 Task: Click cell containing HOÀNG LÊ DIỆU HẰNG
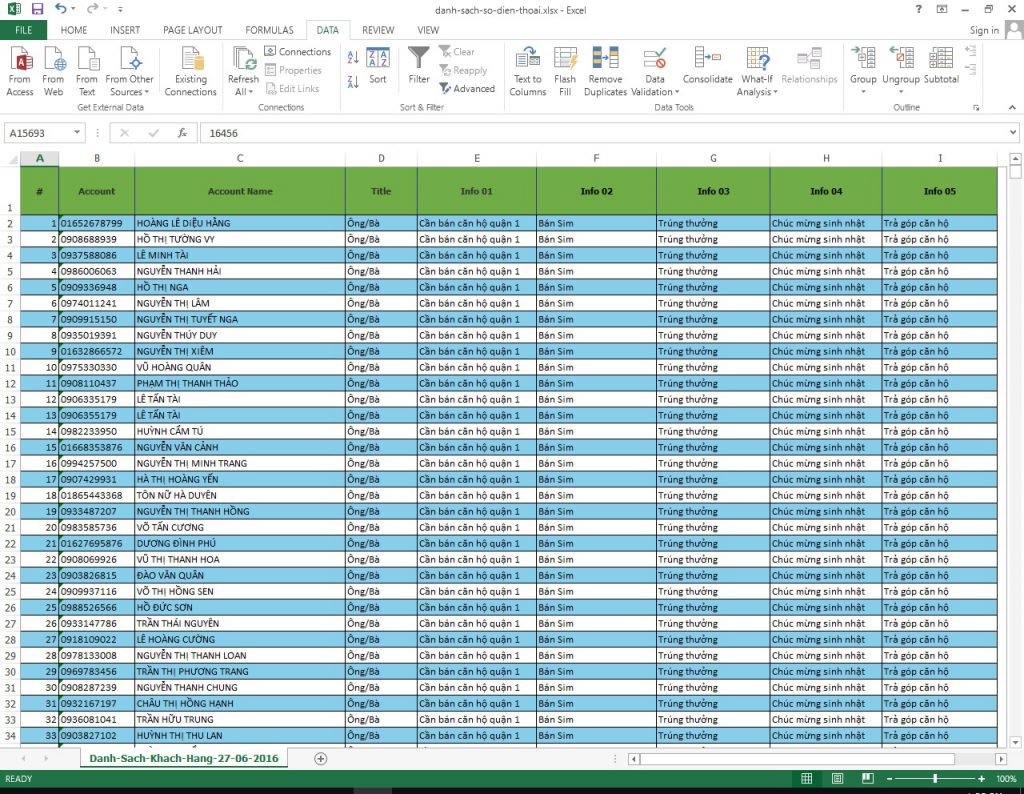[x=240, y=223]
